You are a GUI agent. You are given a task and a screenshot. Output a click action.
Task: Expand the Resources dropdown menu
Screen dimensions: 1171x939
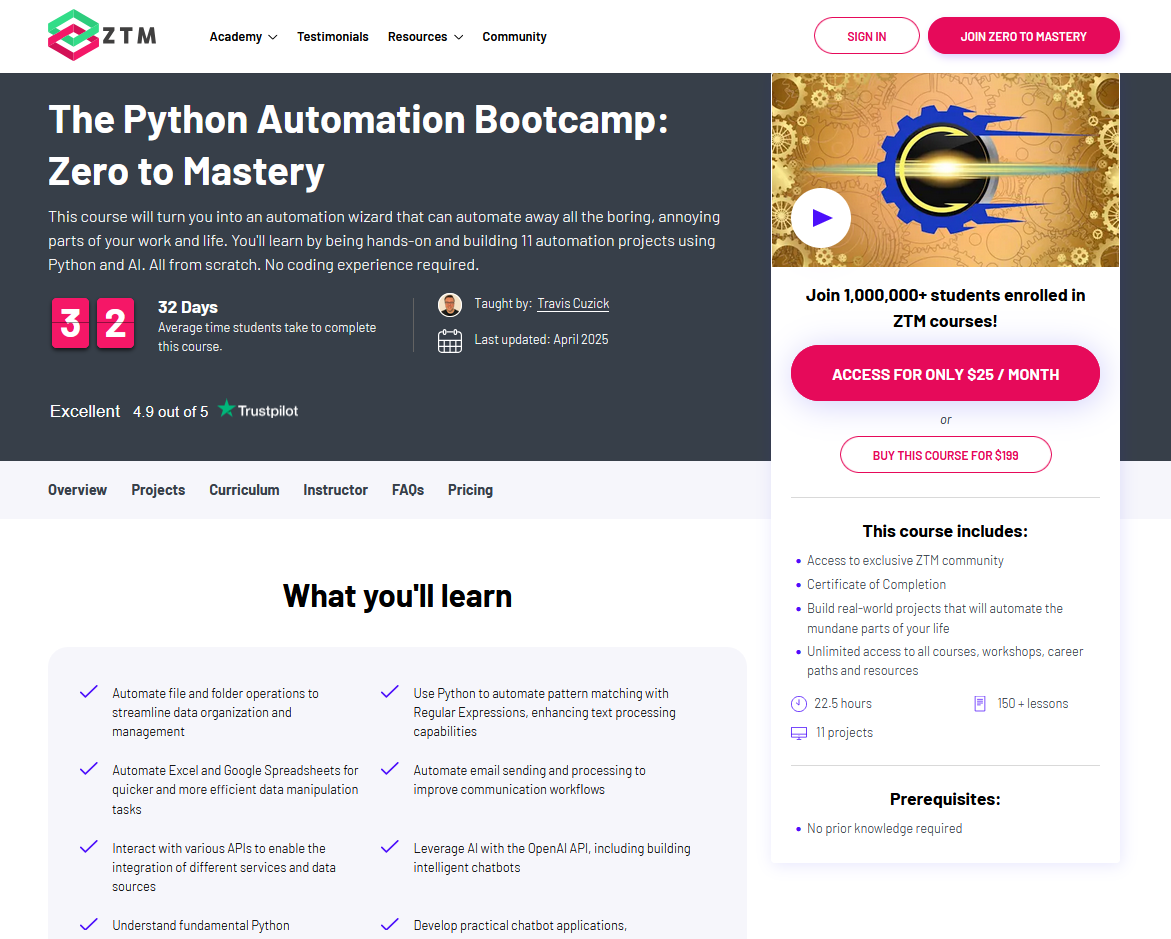425,37
